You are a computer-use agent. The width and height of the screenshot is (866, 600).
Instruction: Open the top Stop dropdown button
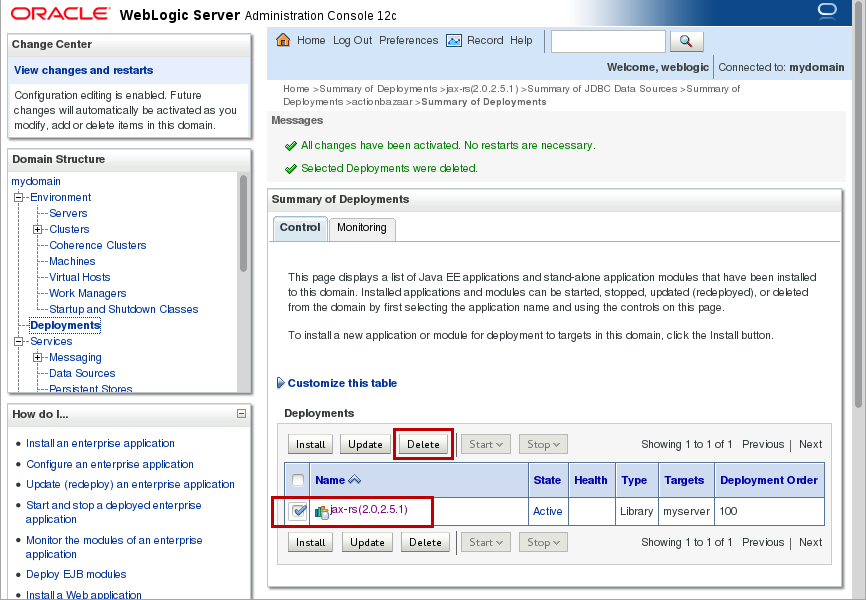tap(543, 444)
